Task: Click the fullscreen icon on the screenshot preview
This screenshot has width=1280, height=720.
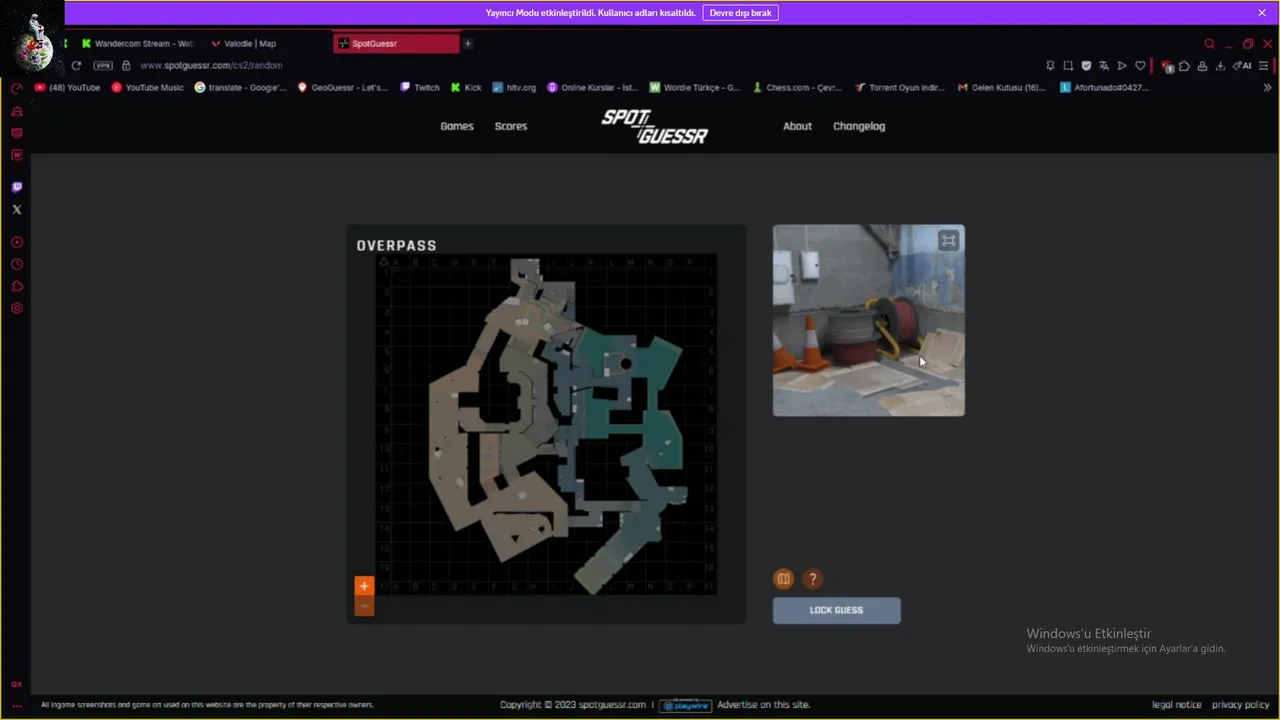Action: point(948,240)
